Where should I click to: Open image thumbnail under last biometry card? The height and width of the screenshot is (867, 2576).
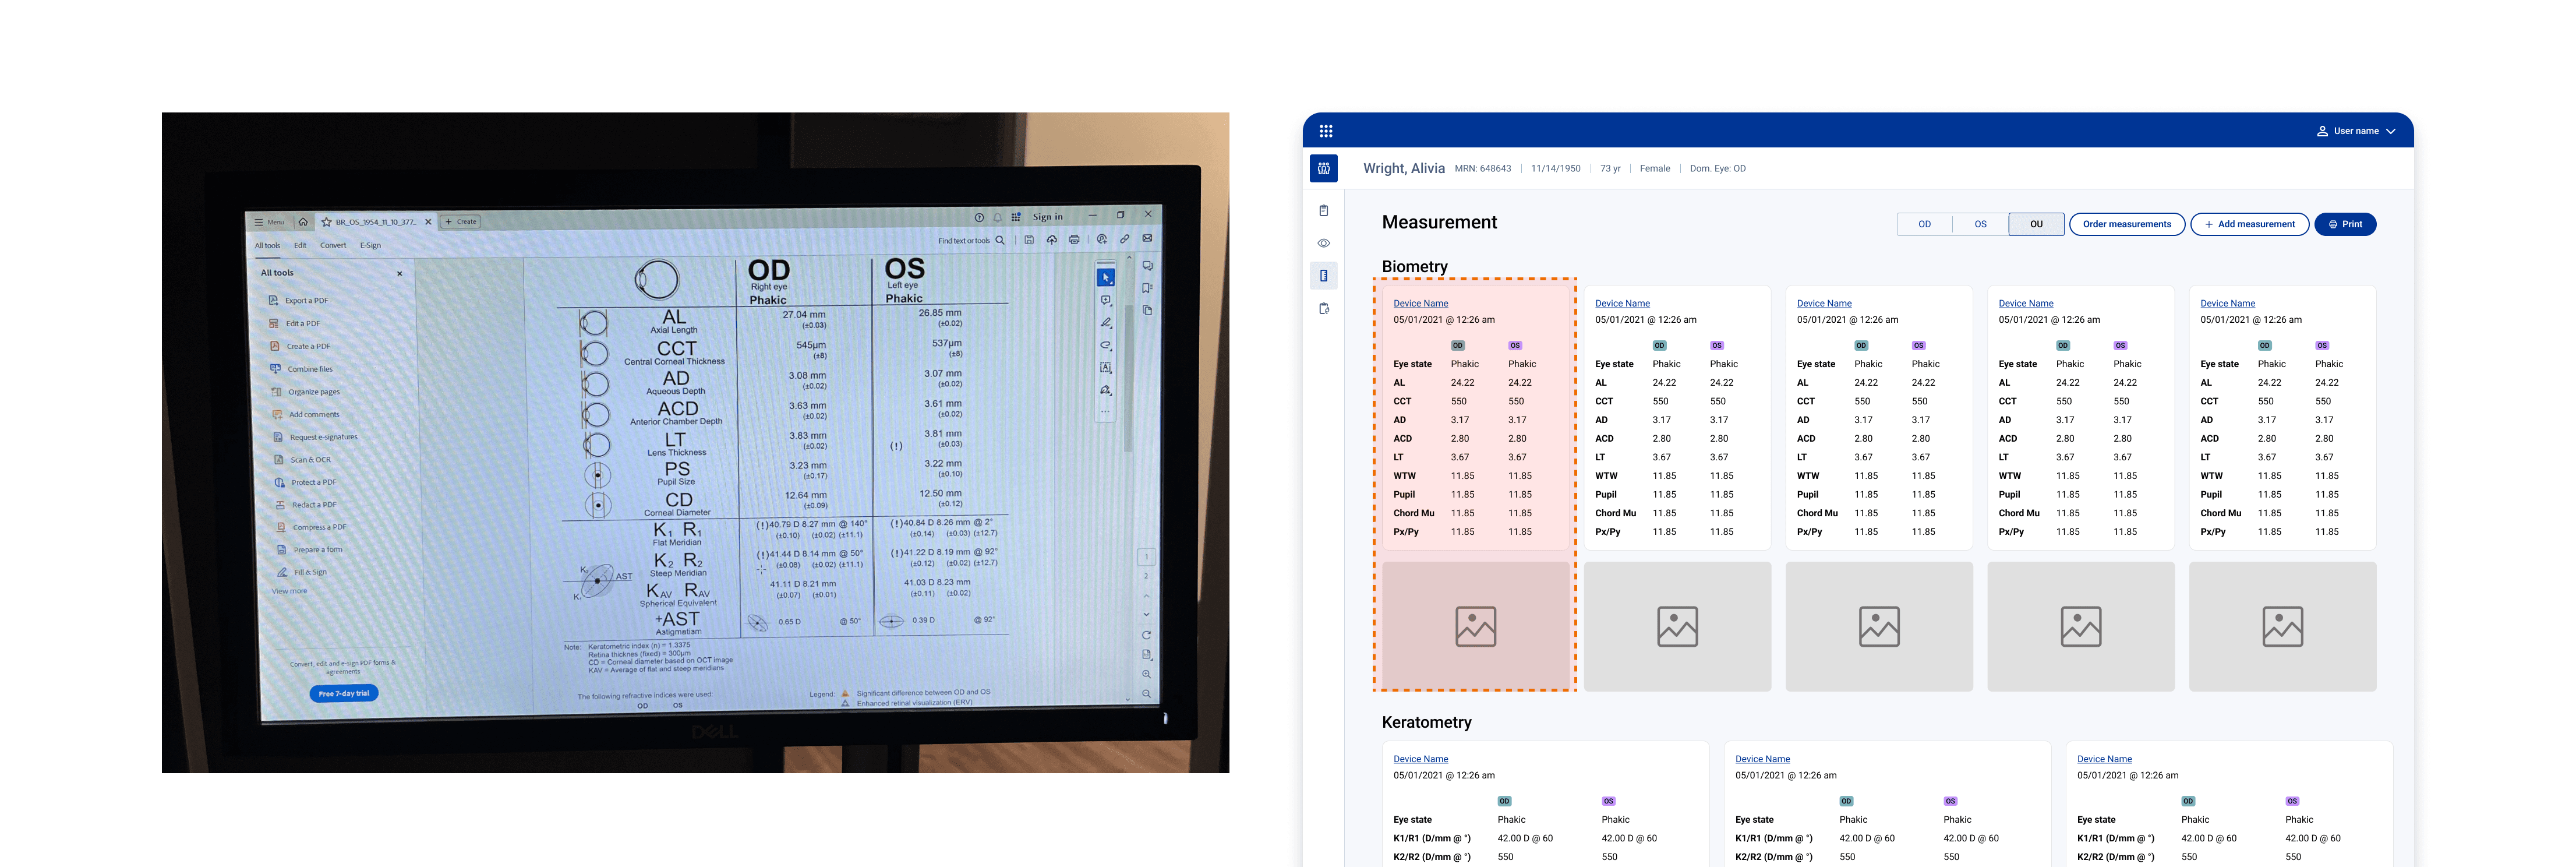tap(2282, 626)
